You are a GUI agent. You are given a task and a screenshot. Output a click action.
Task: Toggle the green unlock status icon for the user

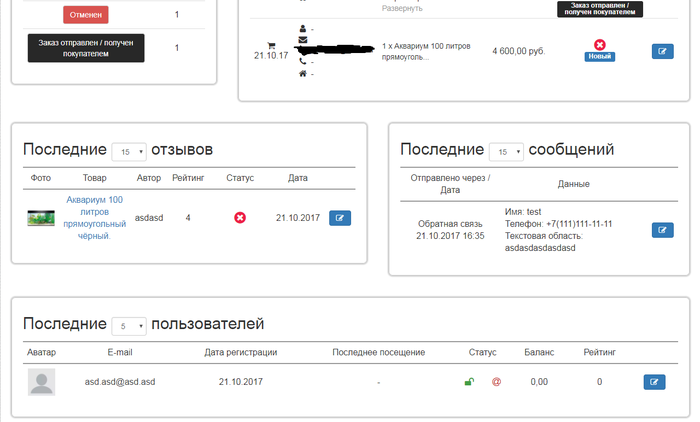click(x=468, y=382)
